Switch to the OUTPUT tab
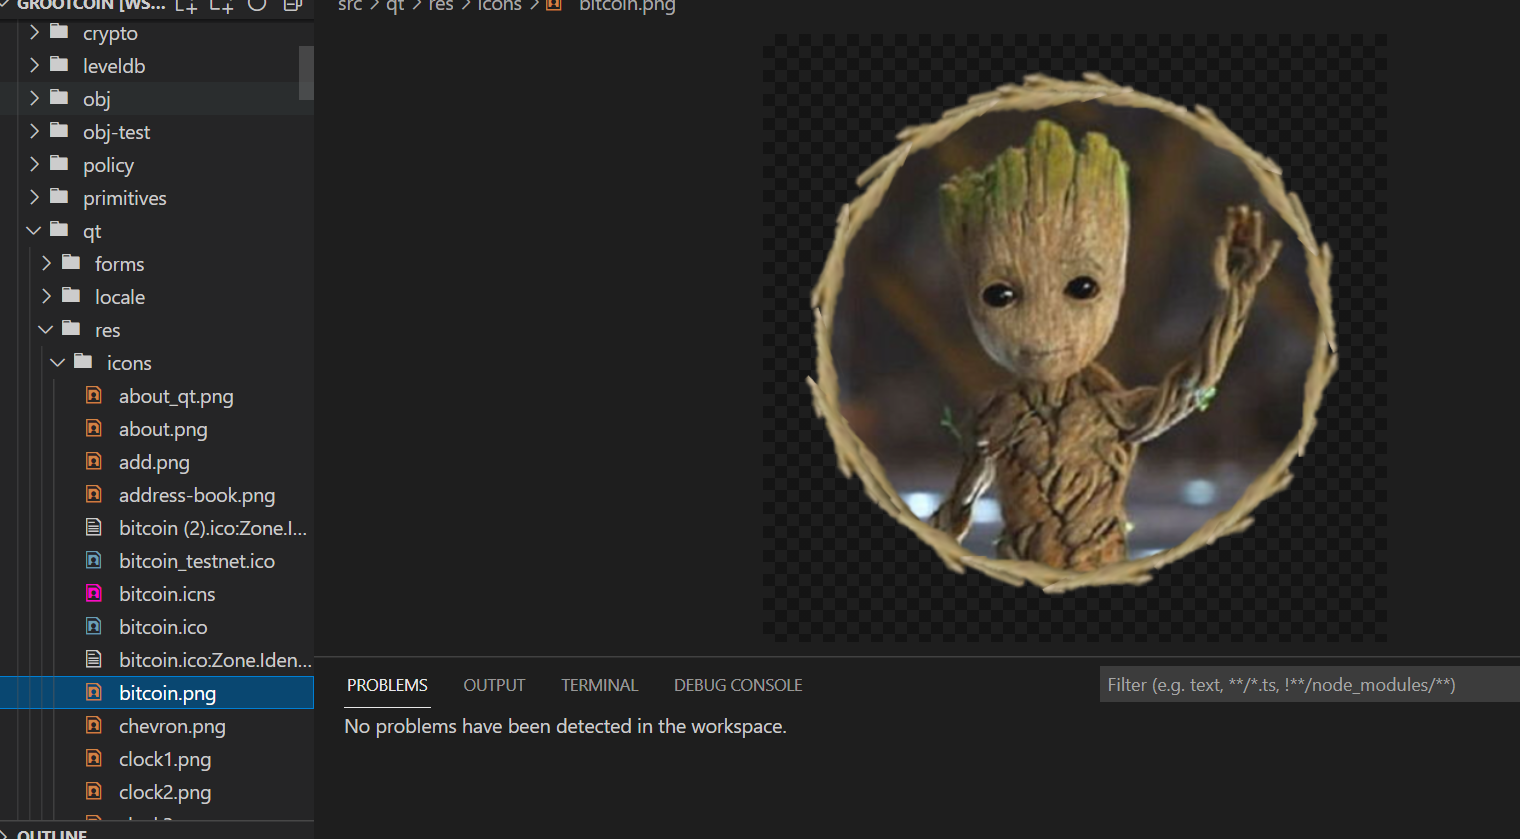The image size is (1520, 839). [494, 685]
